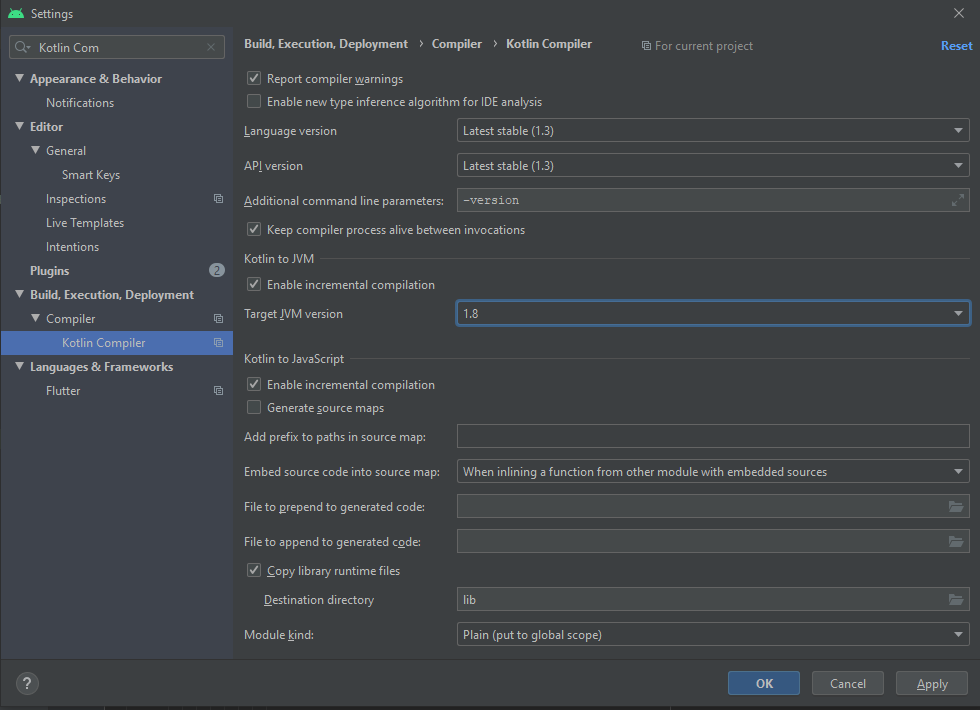
Task: Click browse folder icon for append file
Action: click(x=956, y=542)
